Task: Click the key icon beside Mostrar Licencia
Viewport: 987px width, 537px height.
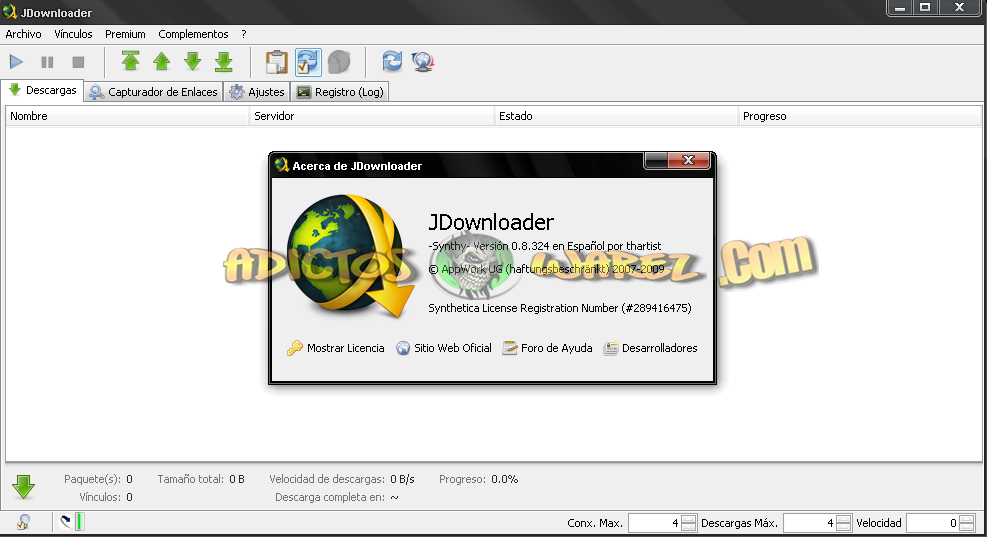Action: [x=295, y=348]
